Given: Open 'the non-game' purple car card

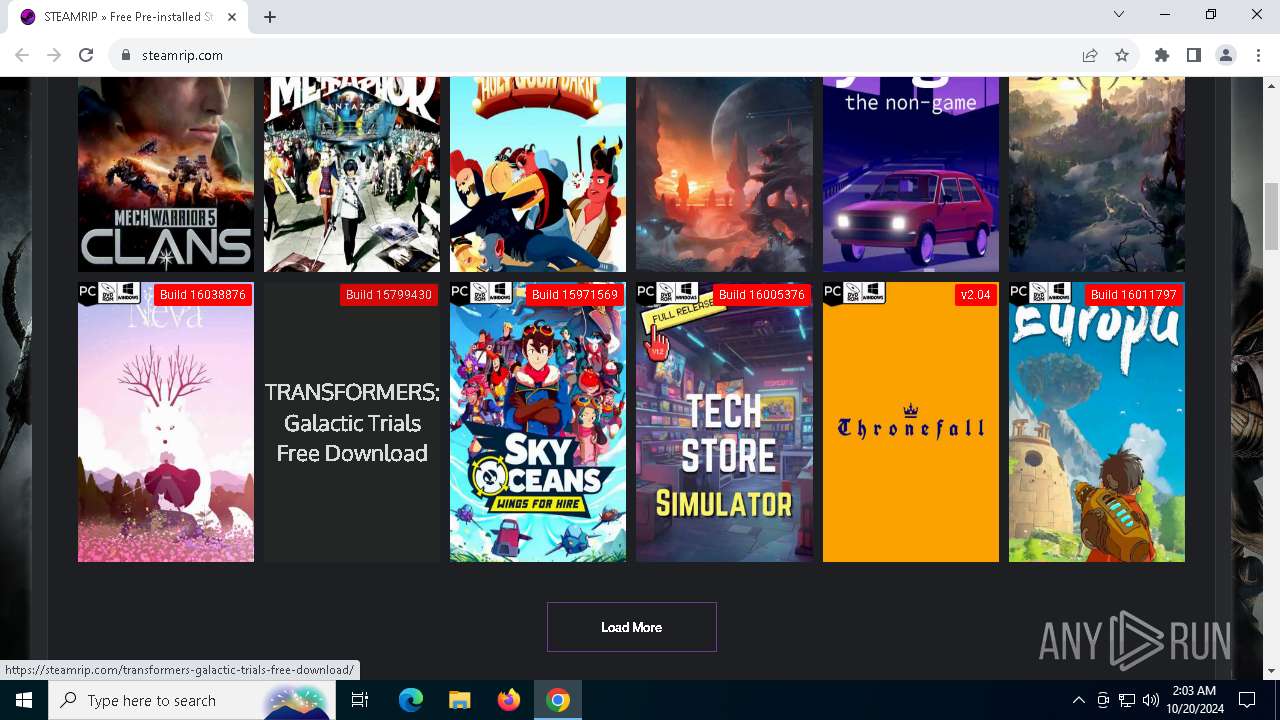Looking at the screenshot, I should (x=911, y=174).
